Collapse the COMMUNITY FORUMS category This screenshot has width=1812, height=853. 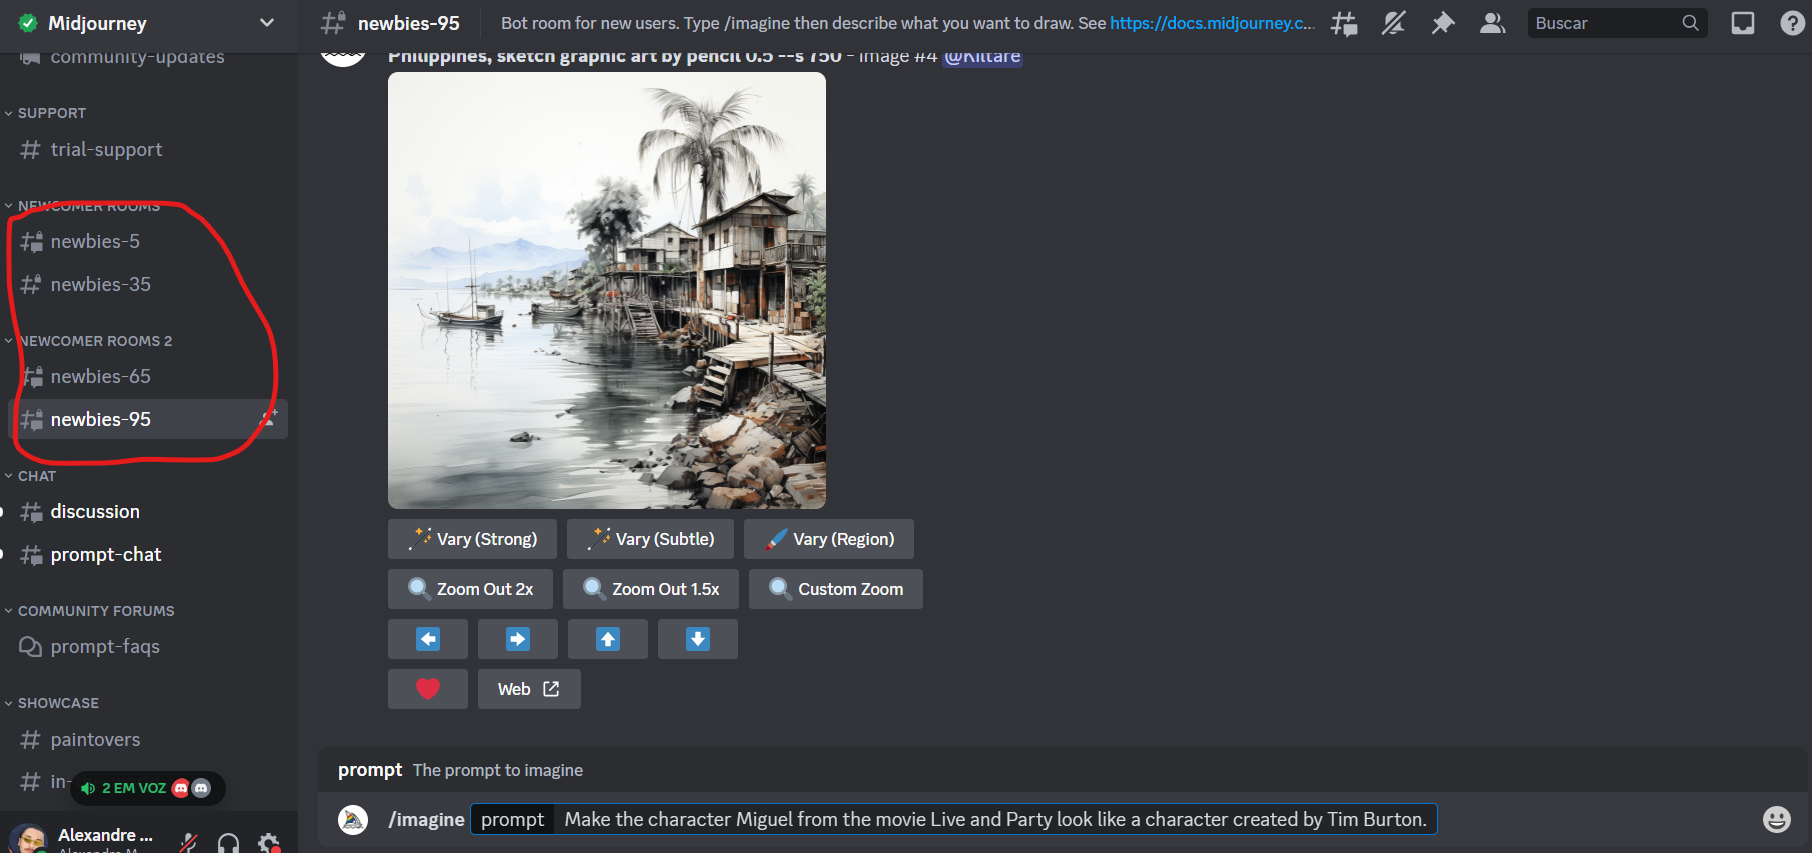96,611
